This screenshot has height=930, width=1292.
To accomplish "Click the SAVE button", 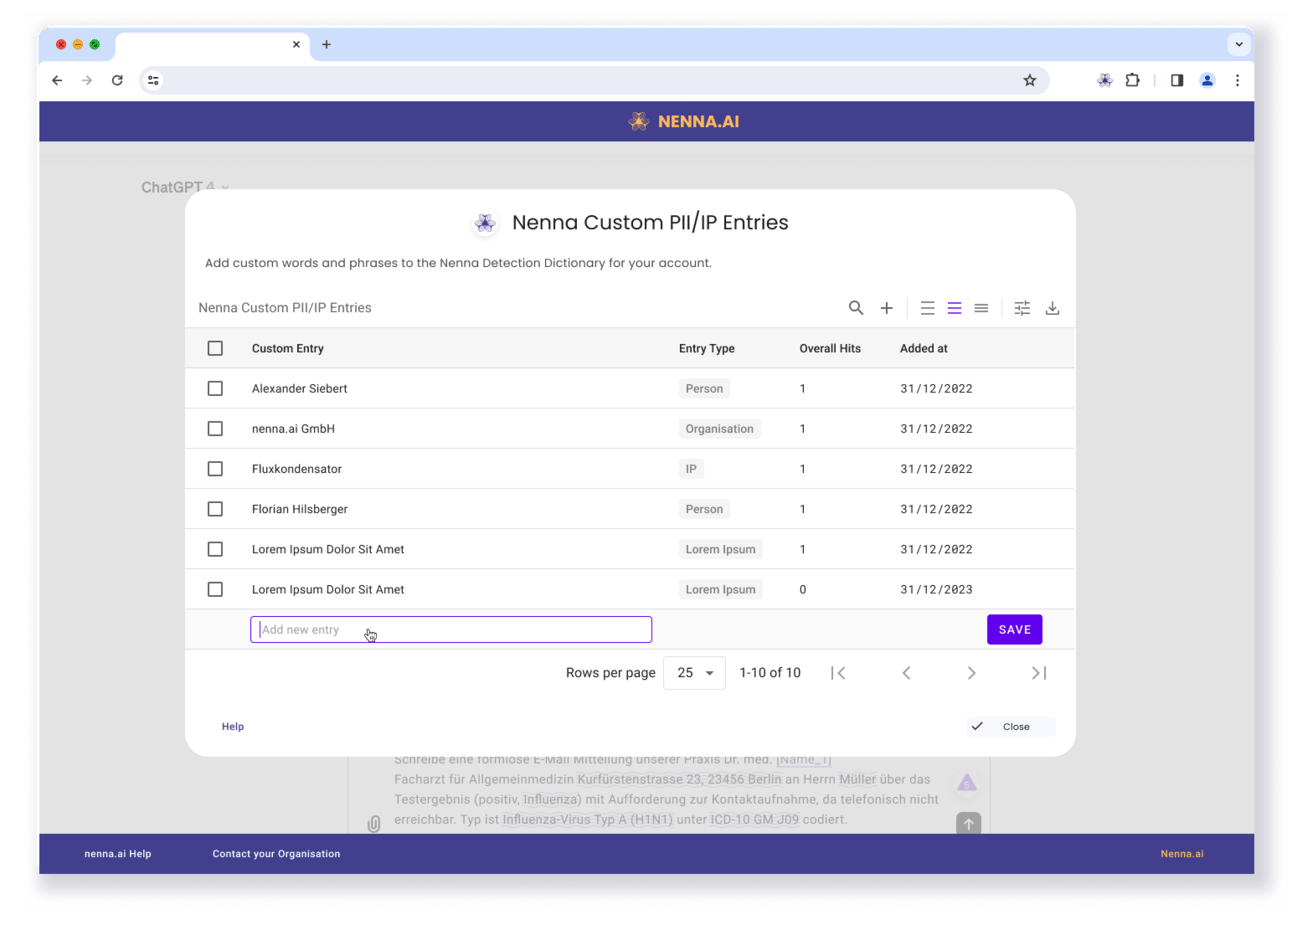I will (1015, 629).
